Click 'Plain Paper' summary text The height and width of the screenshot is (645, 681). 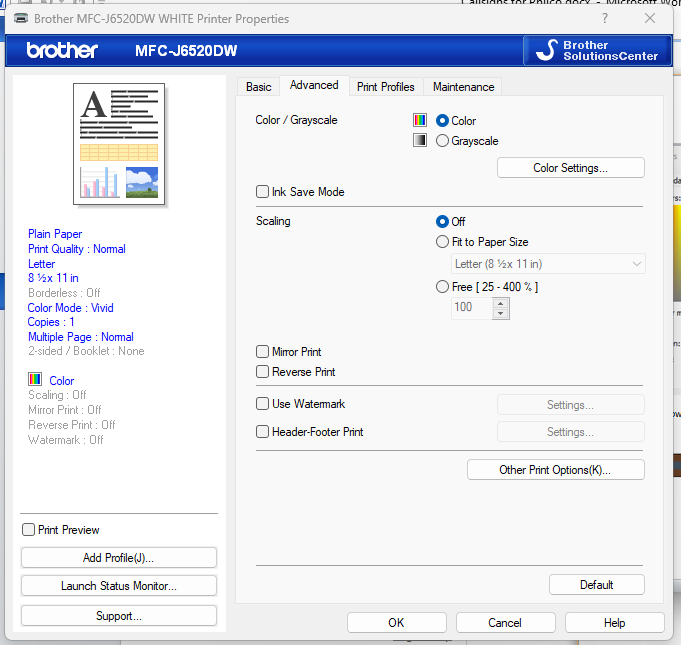click(55, 234)
